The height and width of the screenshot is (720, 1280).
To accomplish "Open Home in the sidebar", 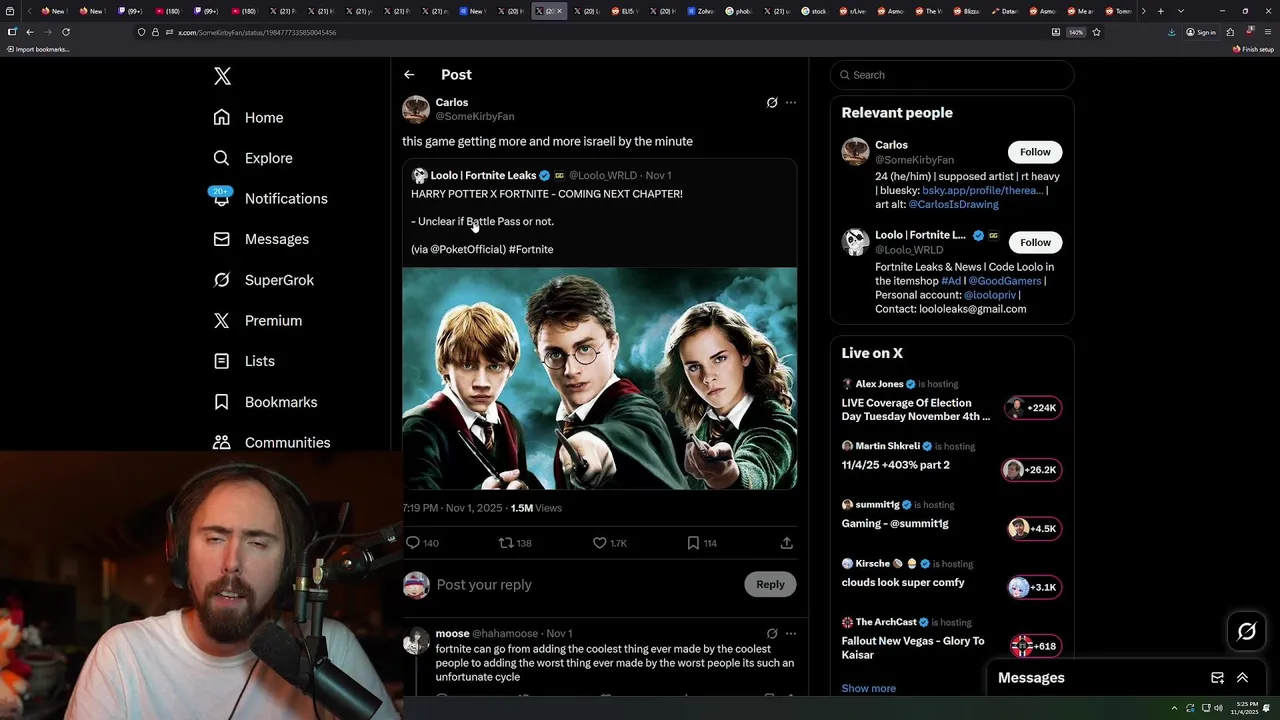I will 248,117.
